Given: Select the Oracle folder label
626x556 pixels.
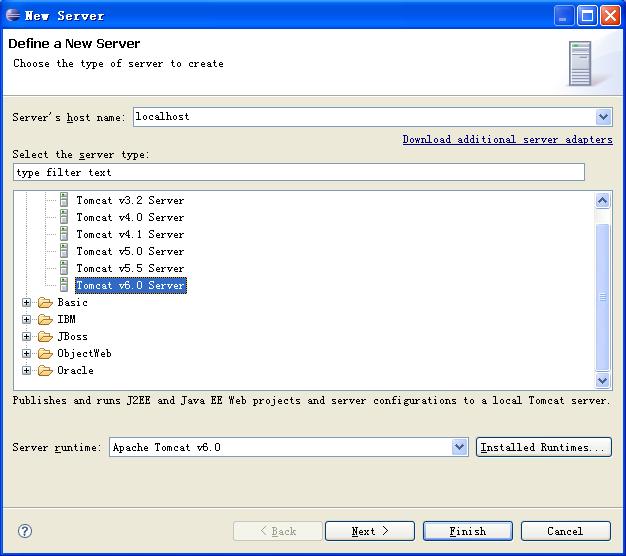Looking at the screenshot, I should coord(75,370).
